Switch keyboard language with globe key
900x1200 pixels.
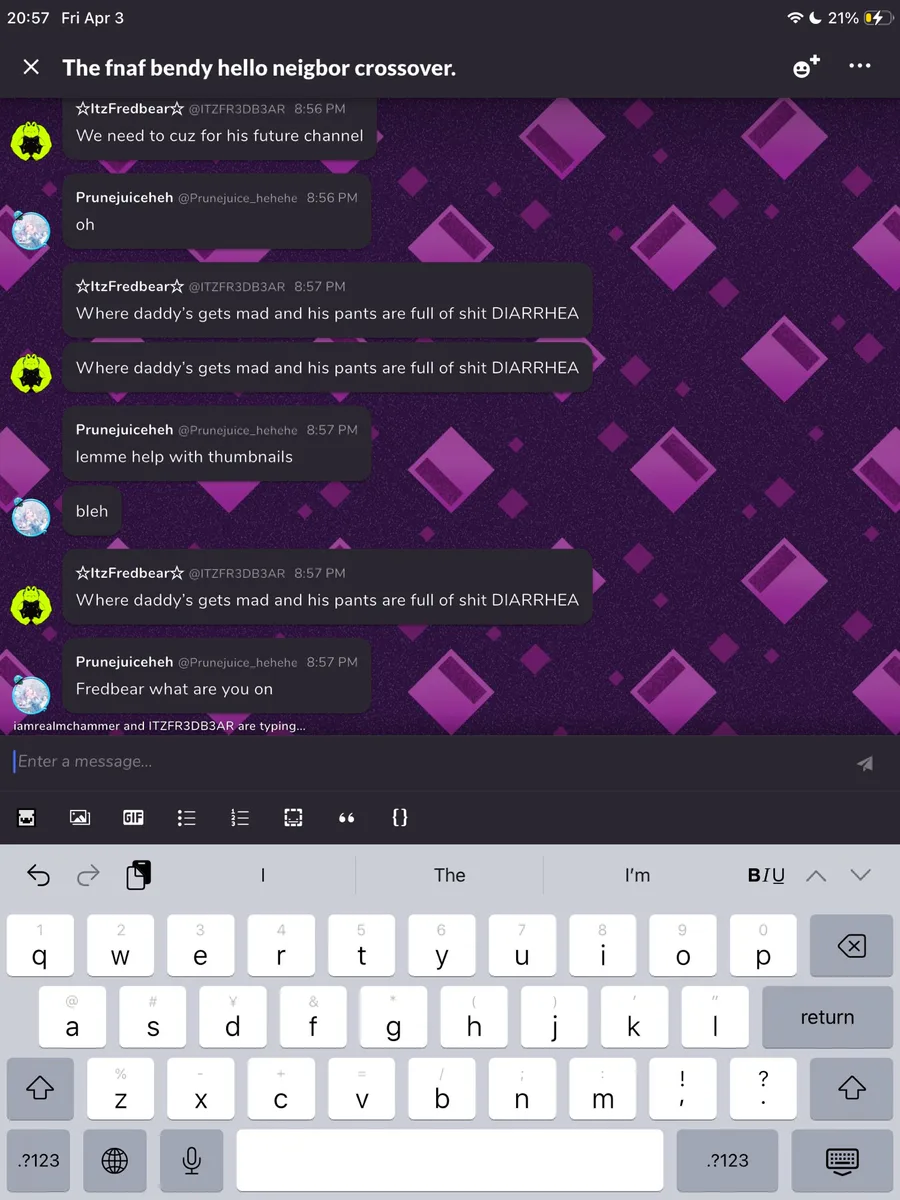[x=115, y=1160]
